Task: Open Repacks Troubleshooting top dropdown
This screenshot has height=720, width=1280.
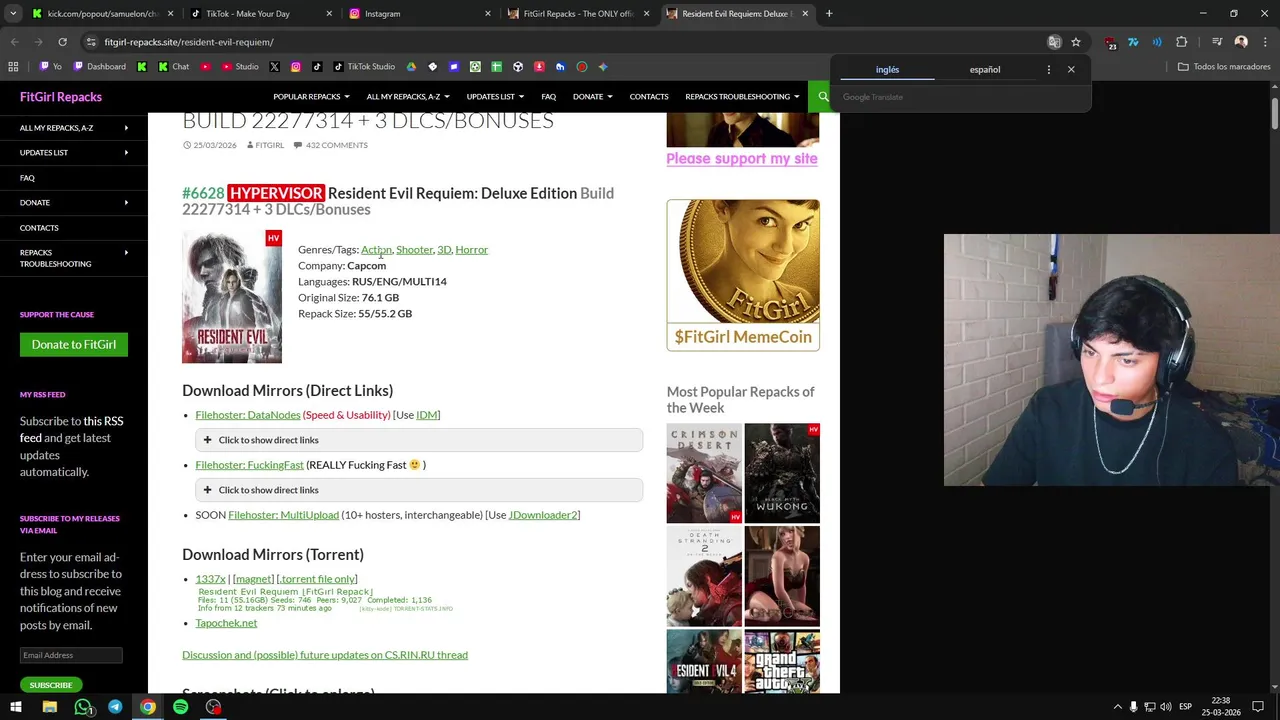Action: 742,97
